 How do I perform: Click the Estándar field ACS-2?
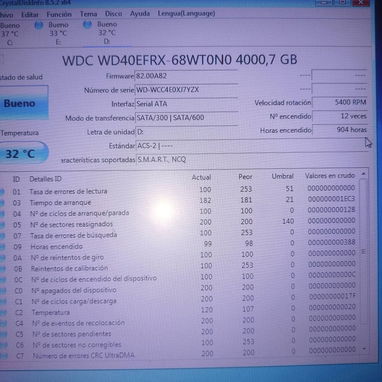point(251,146)
